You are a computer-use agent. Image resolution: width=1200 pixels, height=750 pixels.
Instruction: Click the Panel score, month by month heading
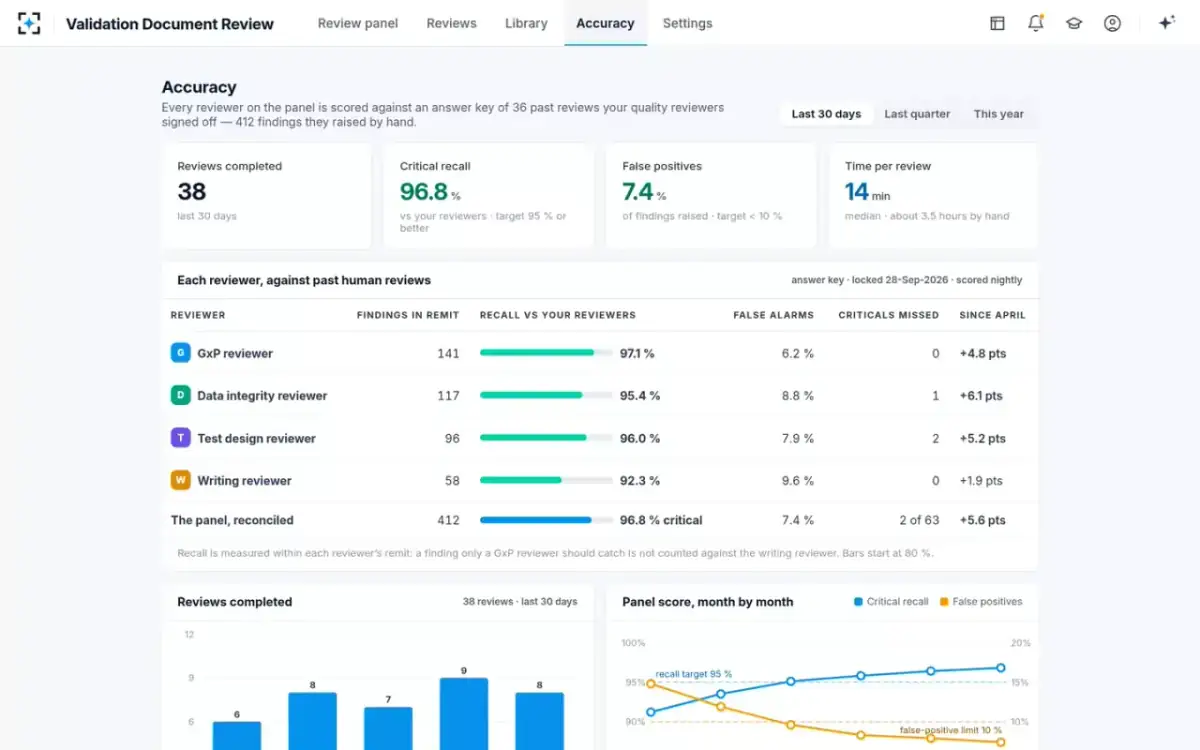pos(707,602)
